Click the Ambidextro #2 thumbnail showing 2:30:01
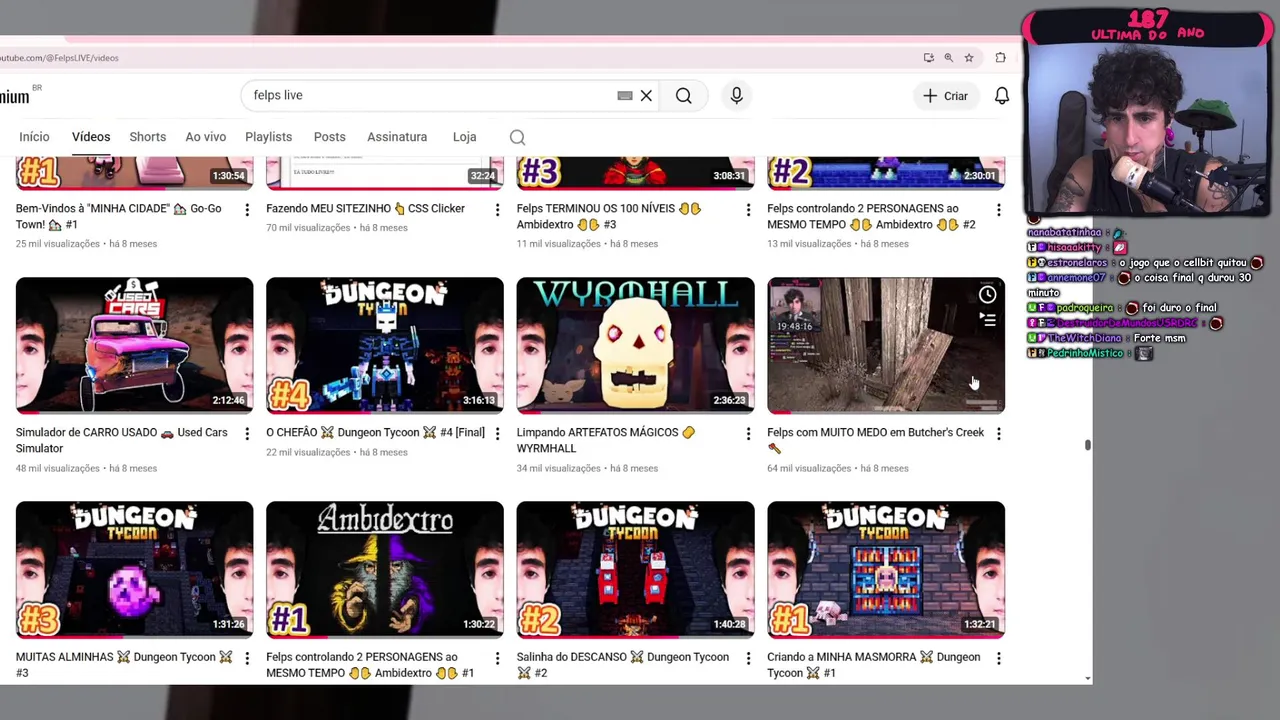This screenshot has height=720, width=1280. tap(885, 173)
